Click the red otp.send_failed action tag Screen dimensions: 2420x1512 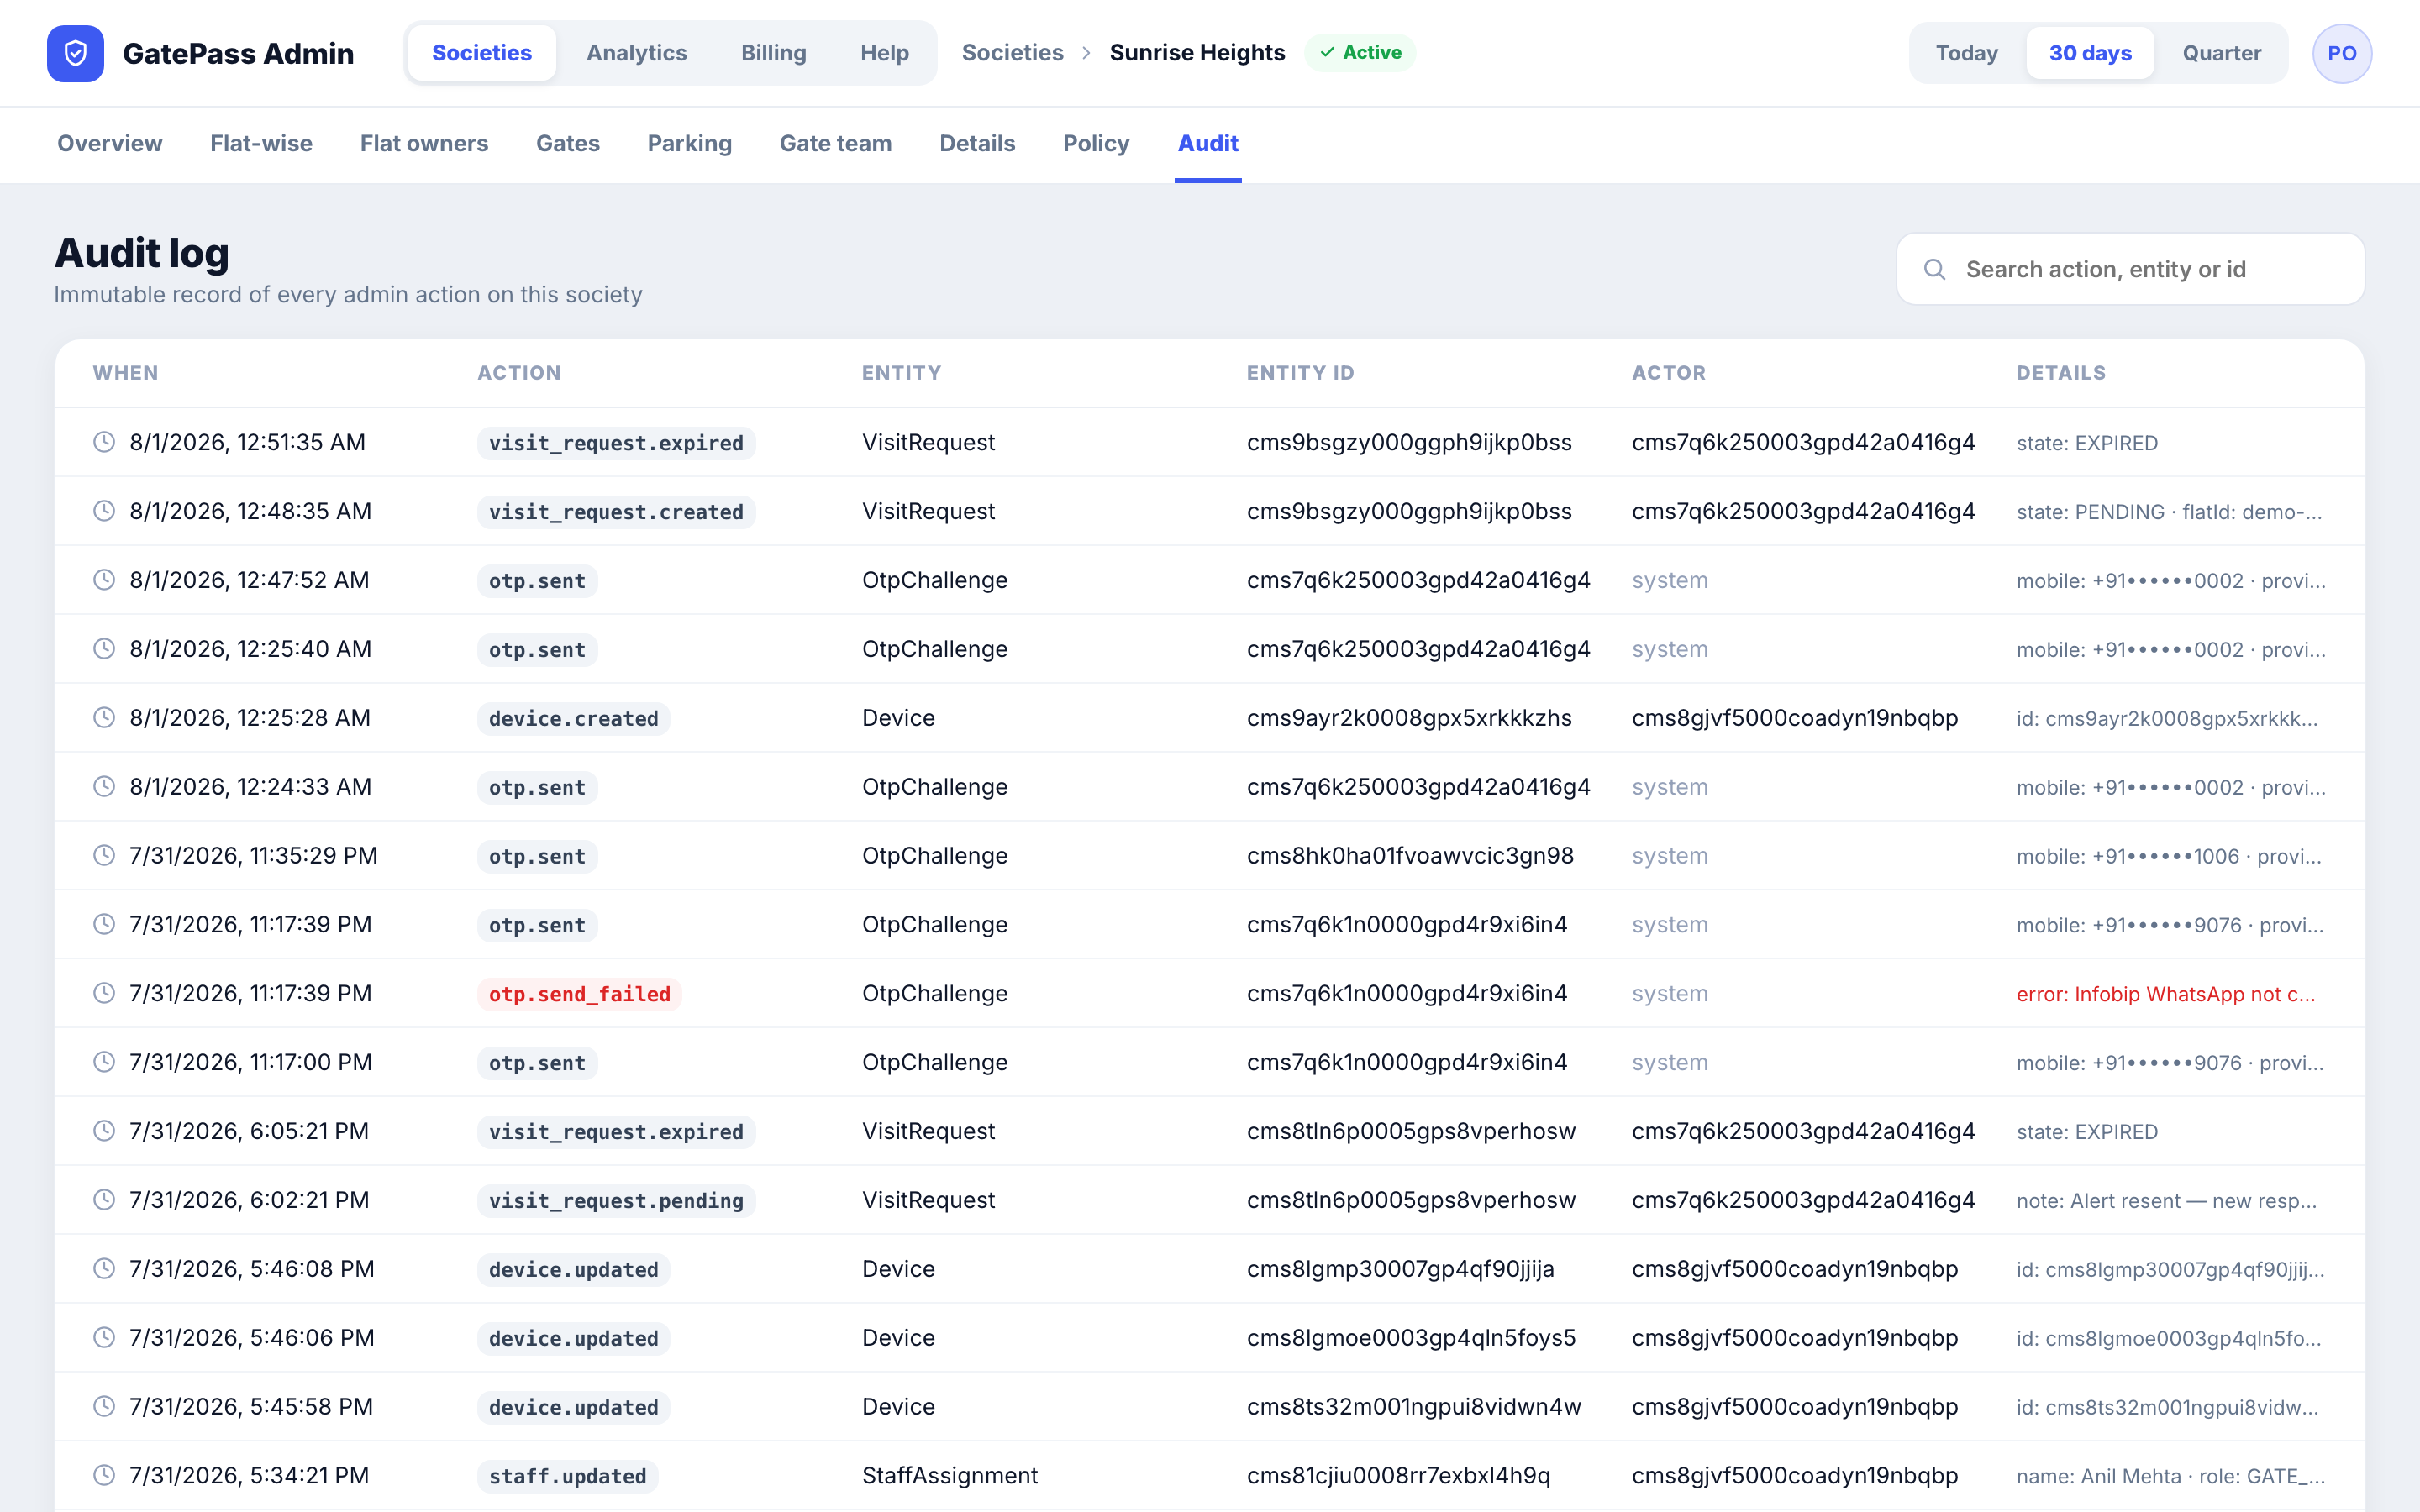(580, 994)
